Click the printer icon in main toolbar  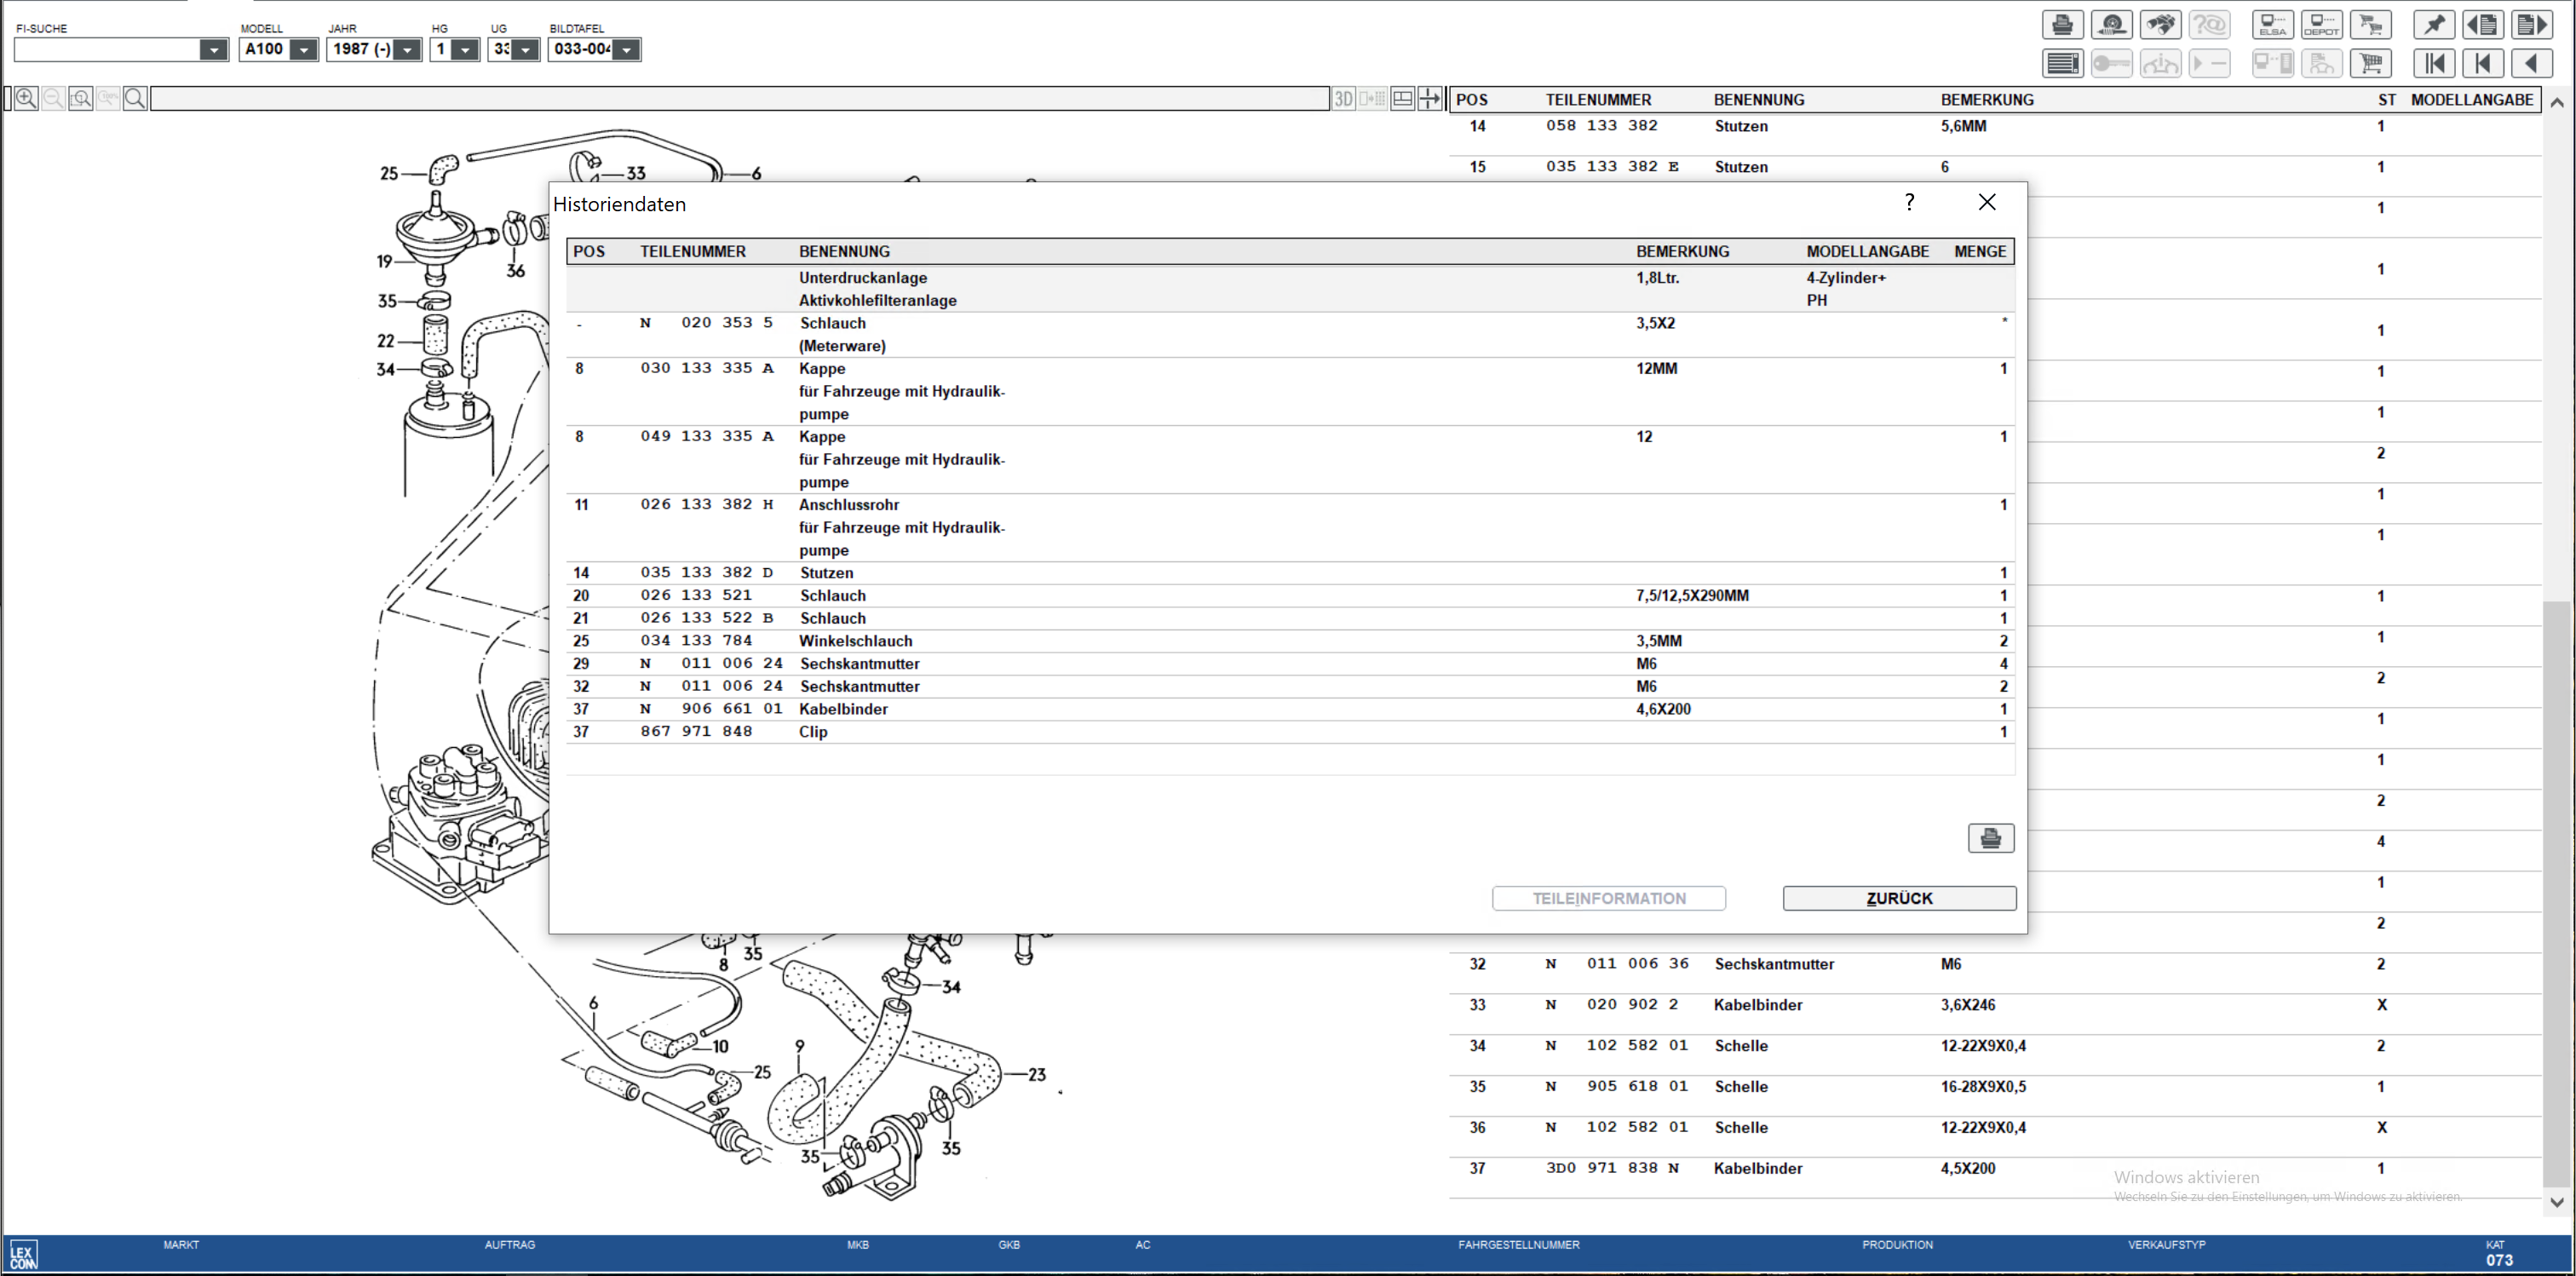(2062, 25)
